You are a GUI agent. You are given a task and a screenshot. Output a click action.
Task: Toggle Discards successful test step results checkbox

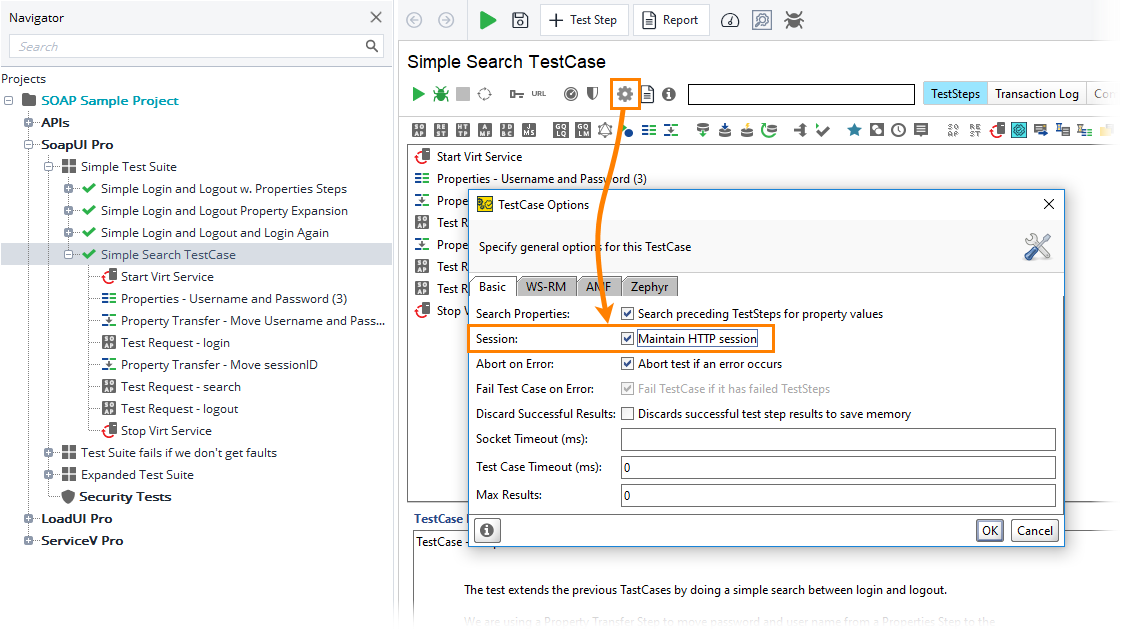coord(627,413)
